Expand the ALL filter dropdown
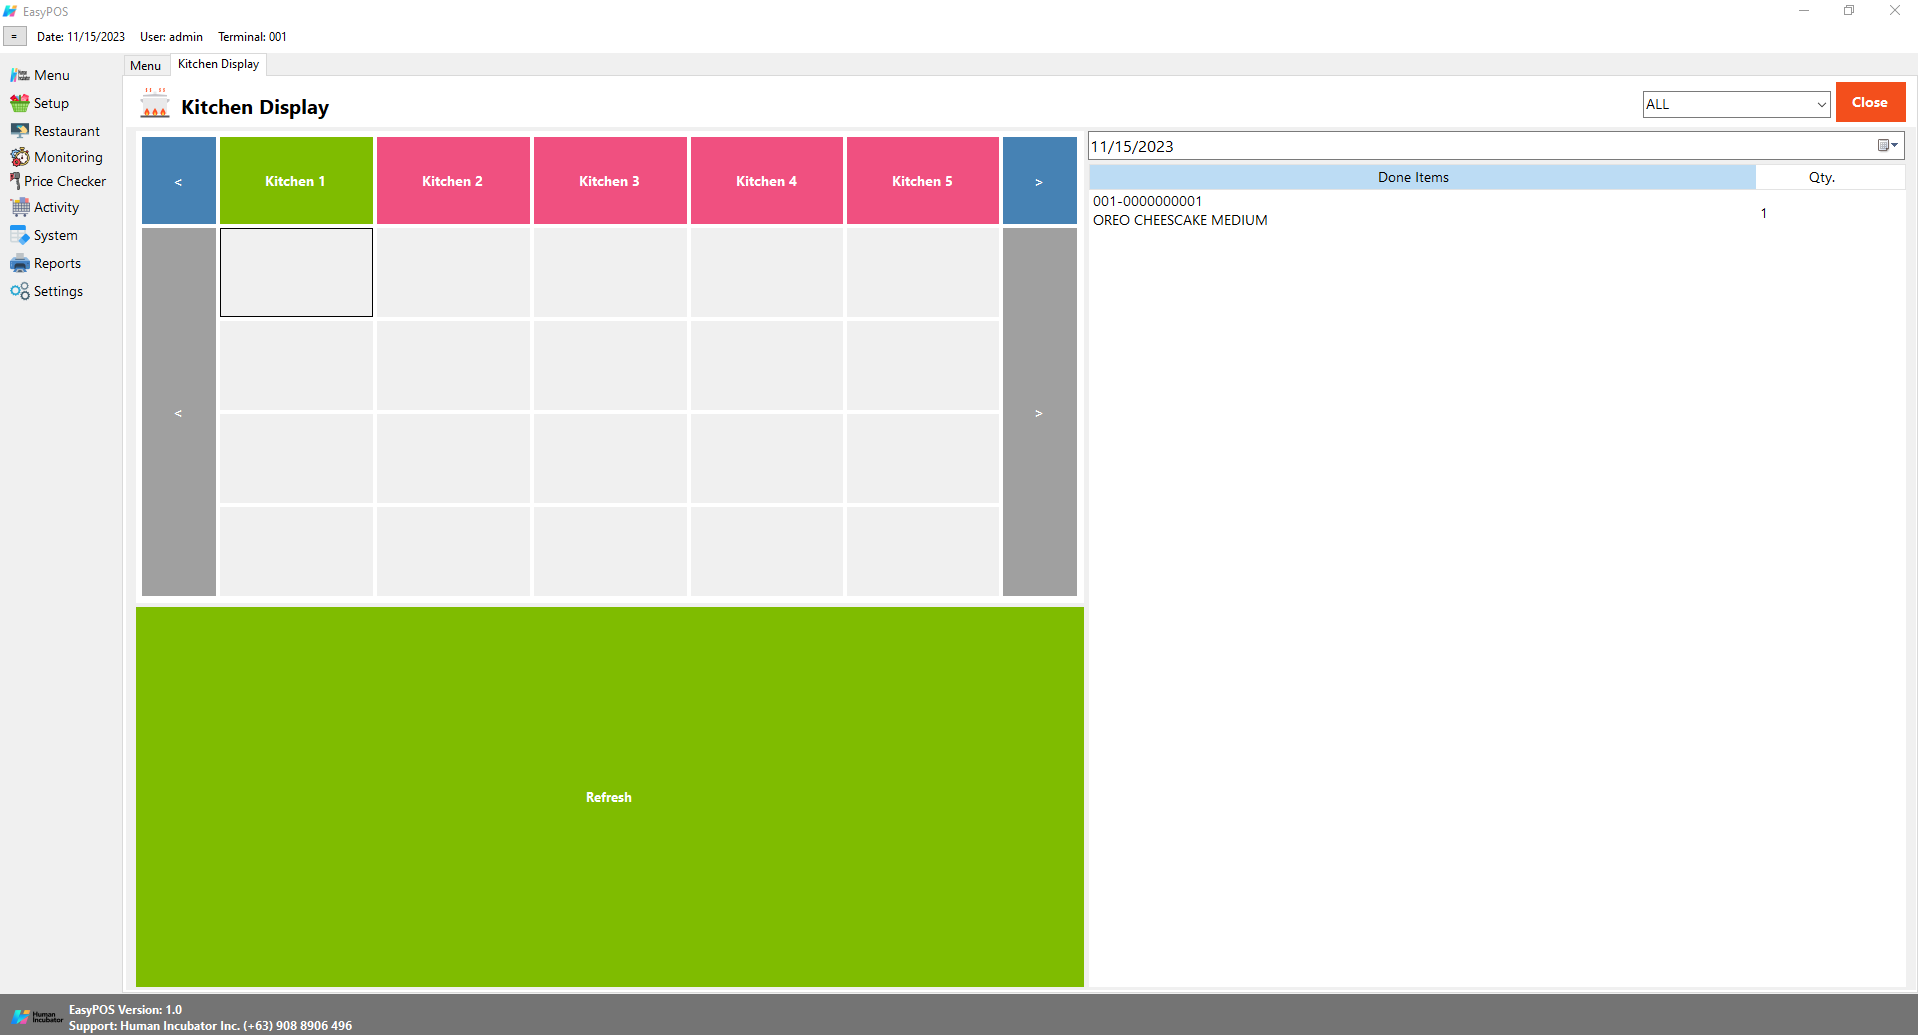The image size is (1918, 1035). coord(1820,104)
